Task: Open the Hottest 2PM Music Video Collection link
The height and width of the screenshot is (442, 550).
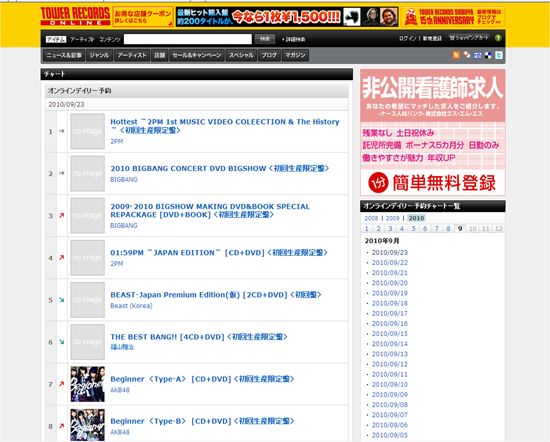Action: tap(225, 126)
